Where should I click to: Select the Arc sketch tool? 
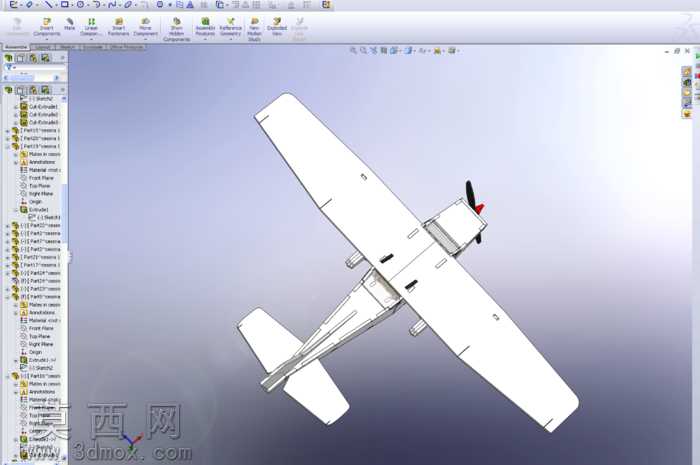[96, 4]
